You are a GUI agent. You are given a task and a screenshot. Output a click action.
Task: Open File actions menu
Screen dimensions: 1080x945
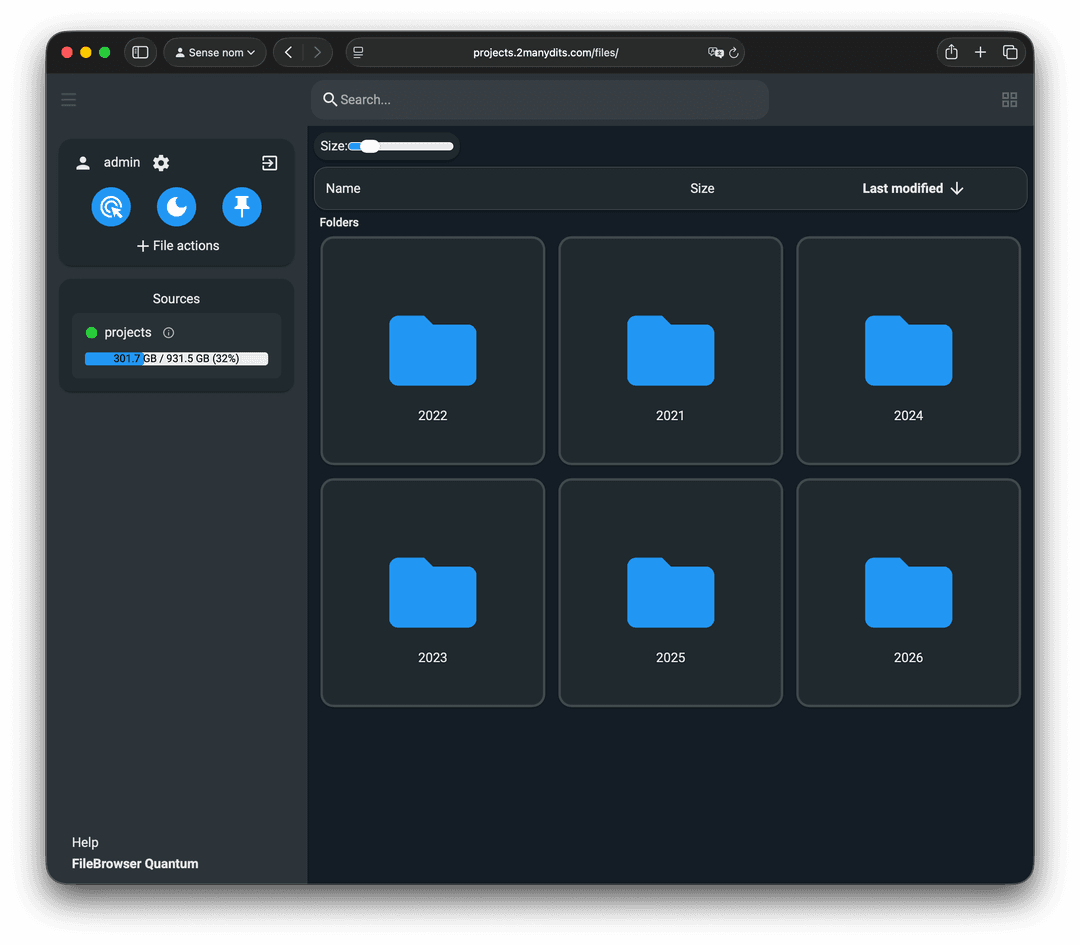click(x=178, y=246)
